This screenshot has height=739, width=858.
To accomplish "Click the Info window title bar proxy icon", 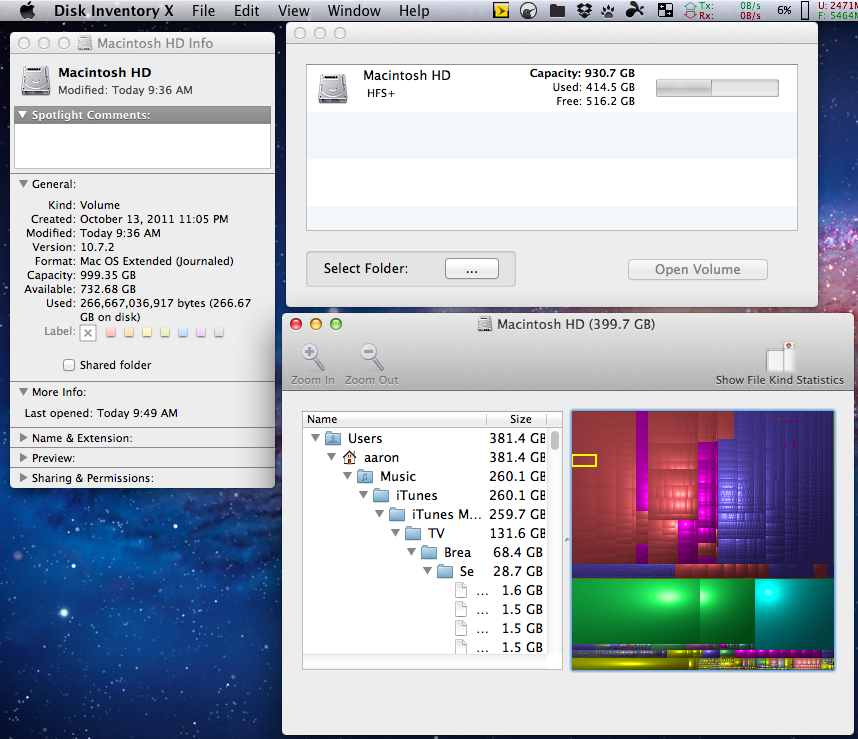I will coord(84,43).
